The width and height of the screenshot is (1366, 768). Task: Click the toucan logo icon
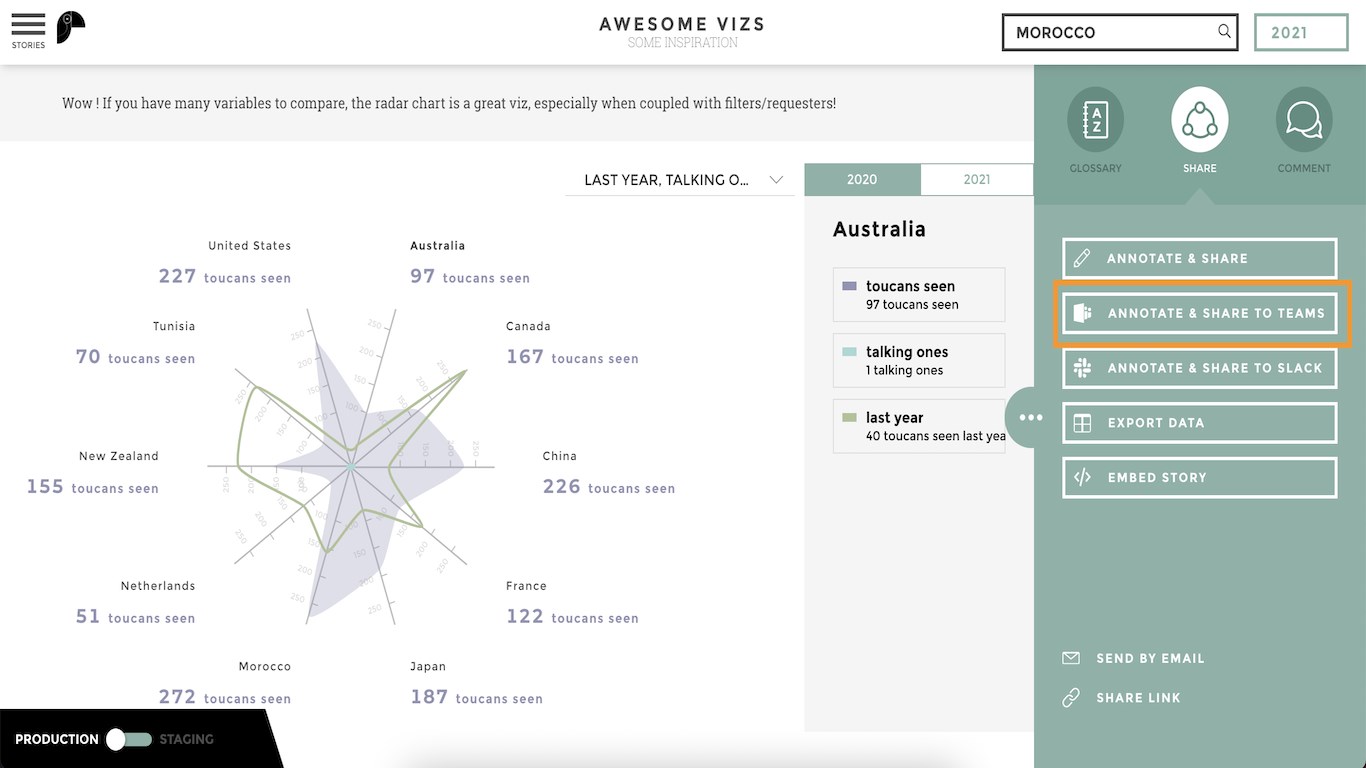[x=70, y=27]
